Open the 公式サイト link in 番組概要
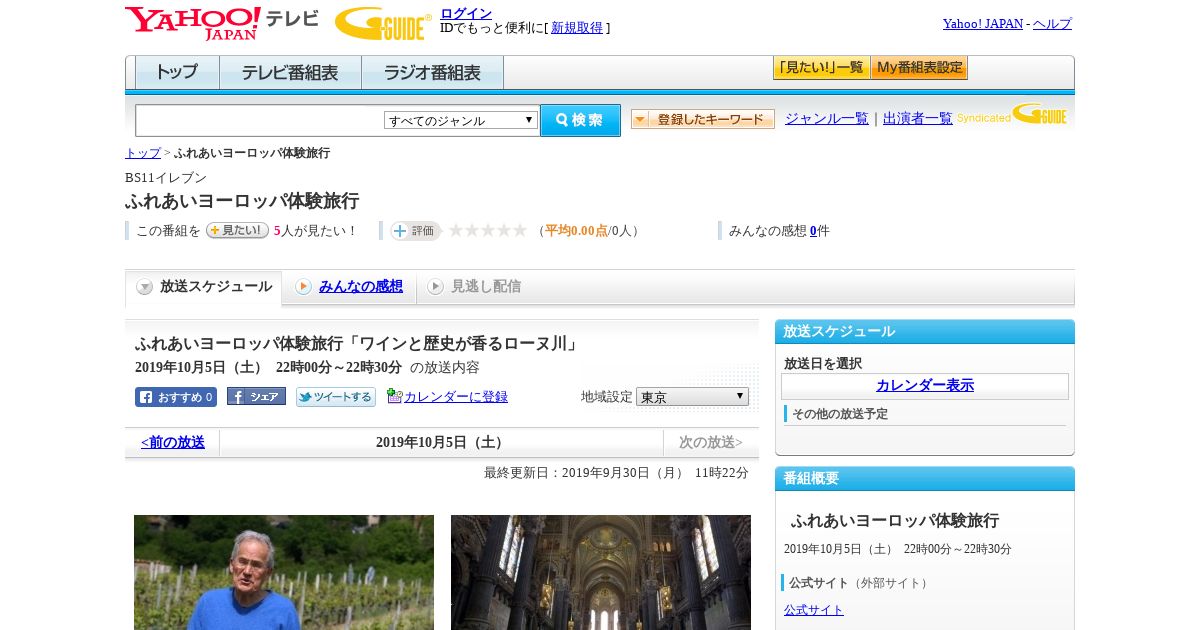 pos(814,610)
